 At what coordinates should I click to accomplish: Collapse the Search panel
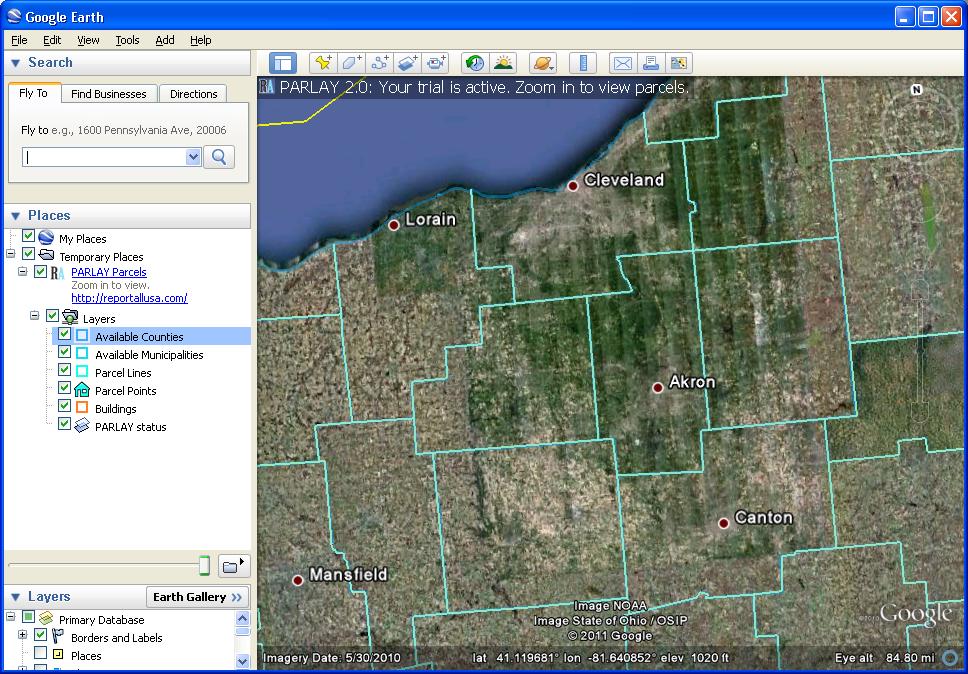(16, 63)
